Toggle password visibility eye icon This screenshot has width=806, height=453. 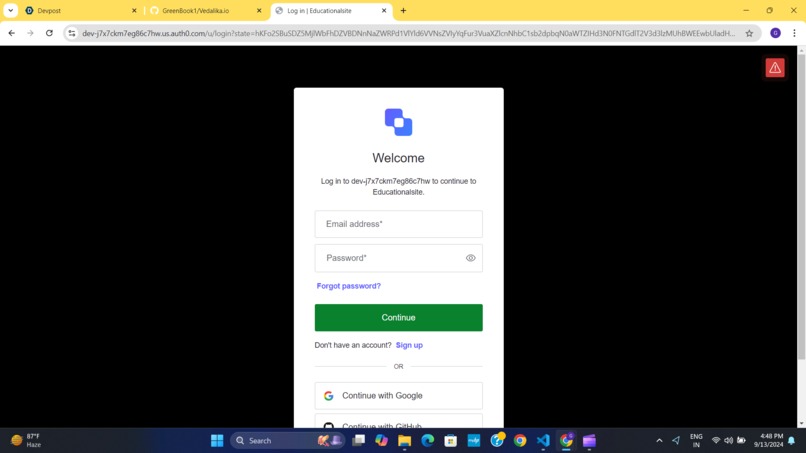470,258
